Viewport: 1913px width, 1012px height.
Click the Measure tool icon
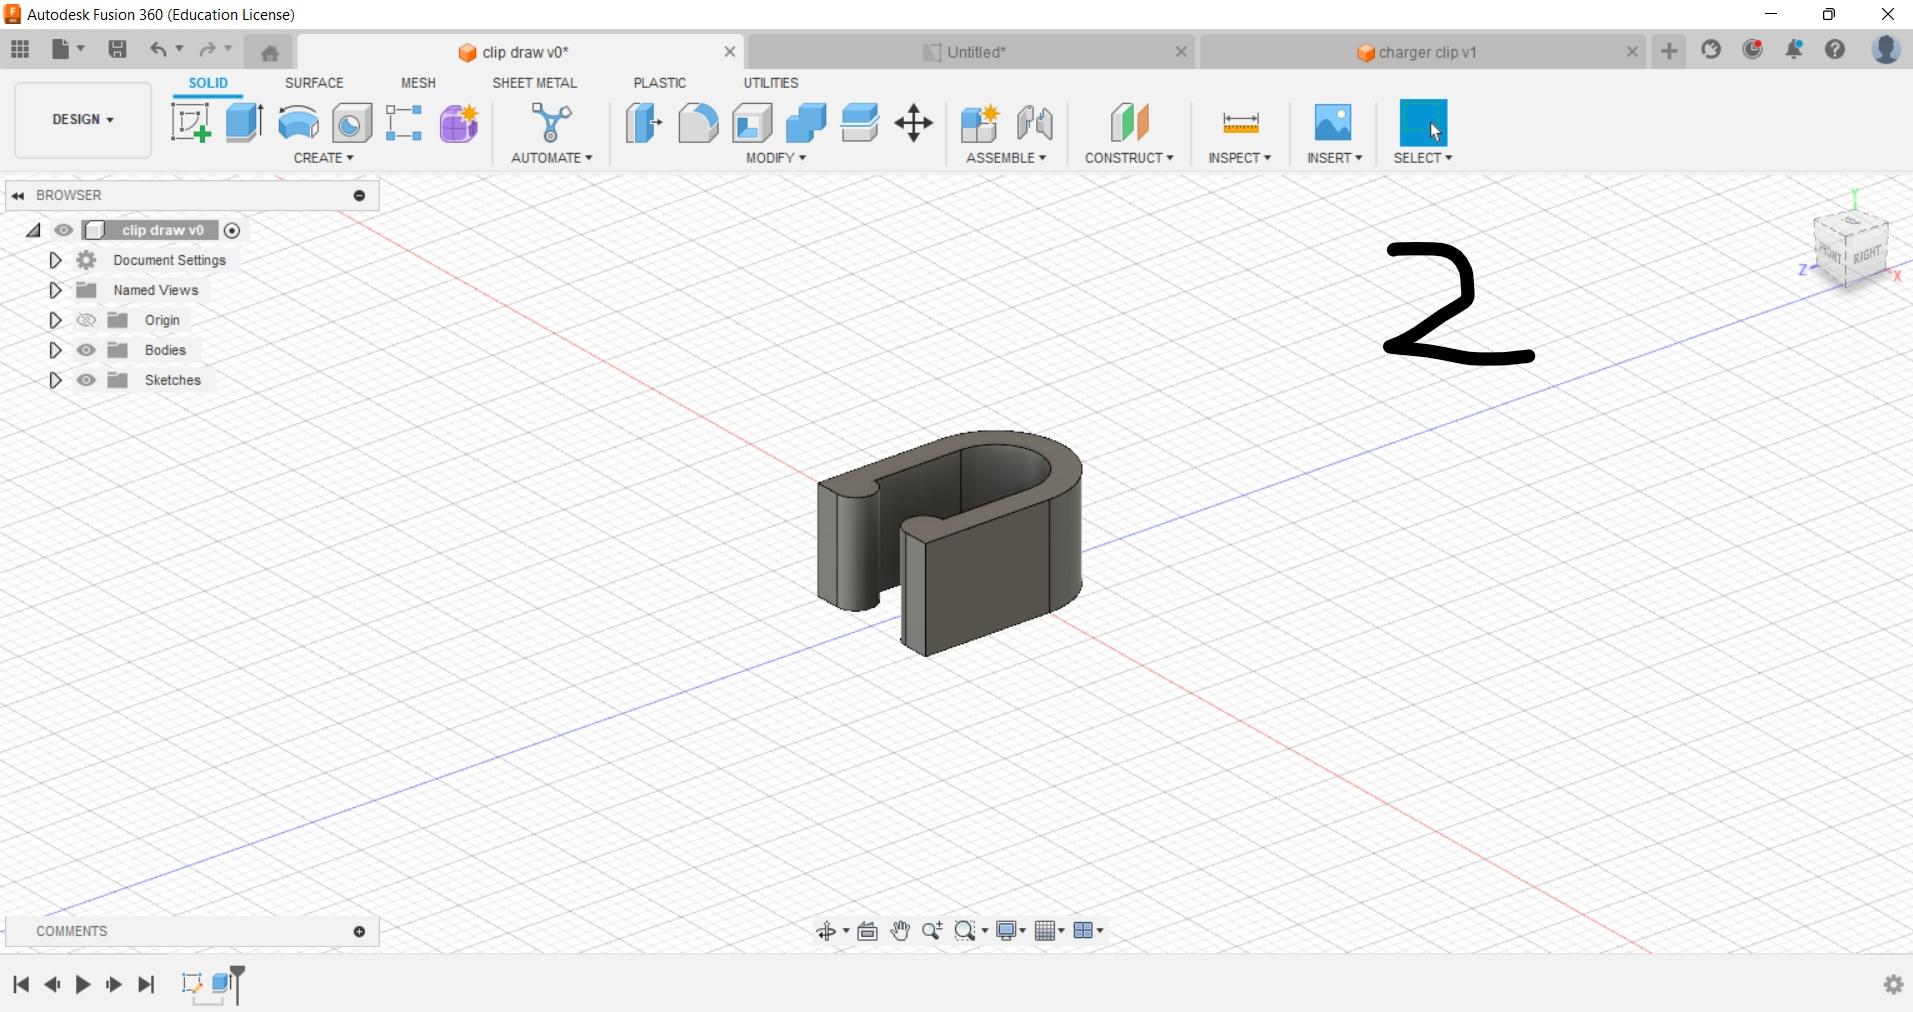click(x=1240, y=123)
